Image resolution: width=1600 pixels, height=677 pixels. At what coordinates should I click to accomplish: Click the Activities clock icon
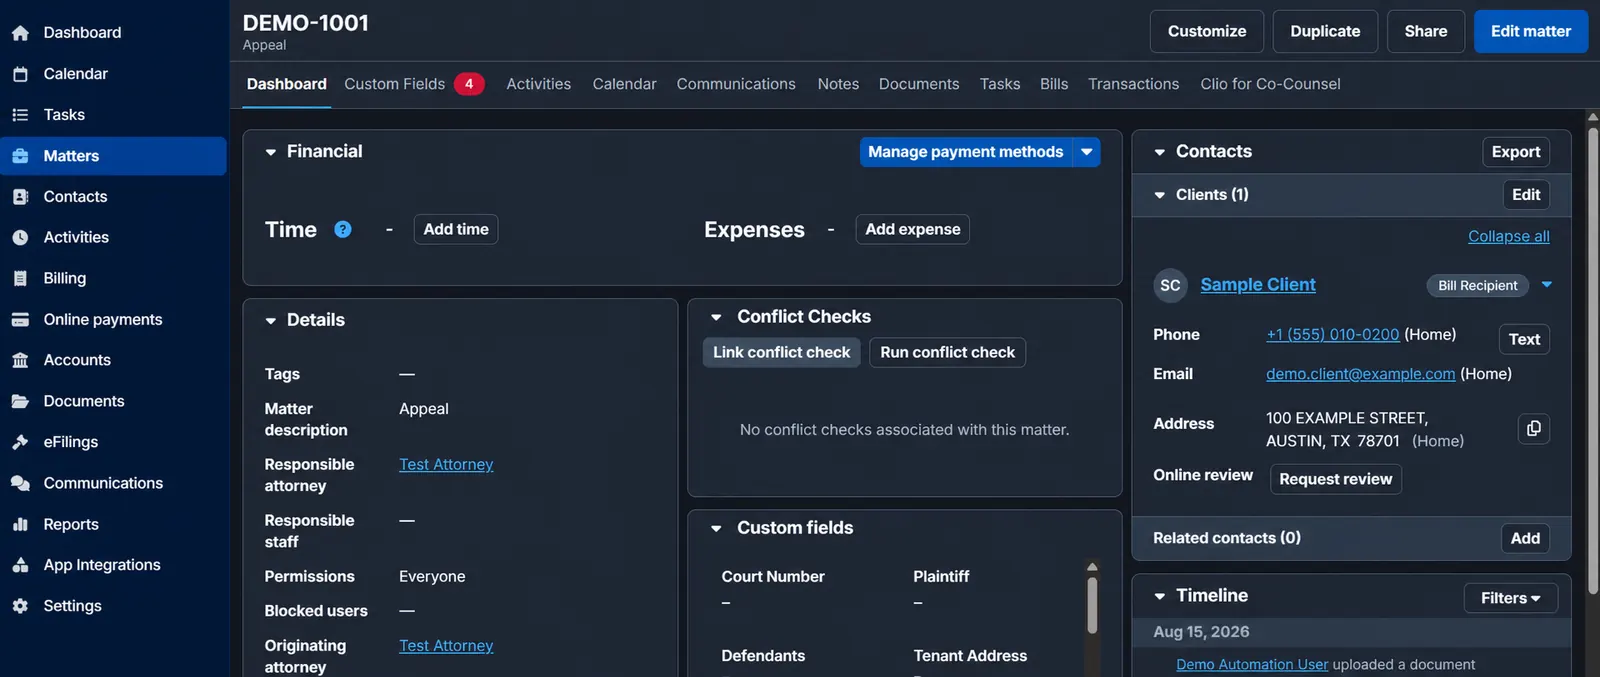coord(20,238)
